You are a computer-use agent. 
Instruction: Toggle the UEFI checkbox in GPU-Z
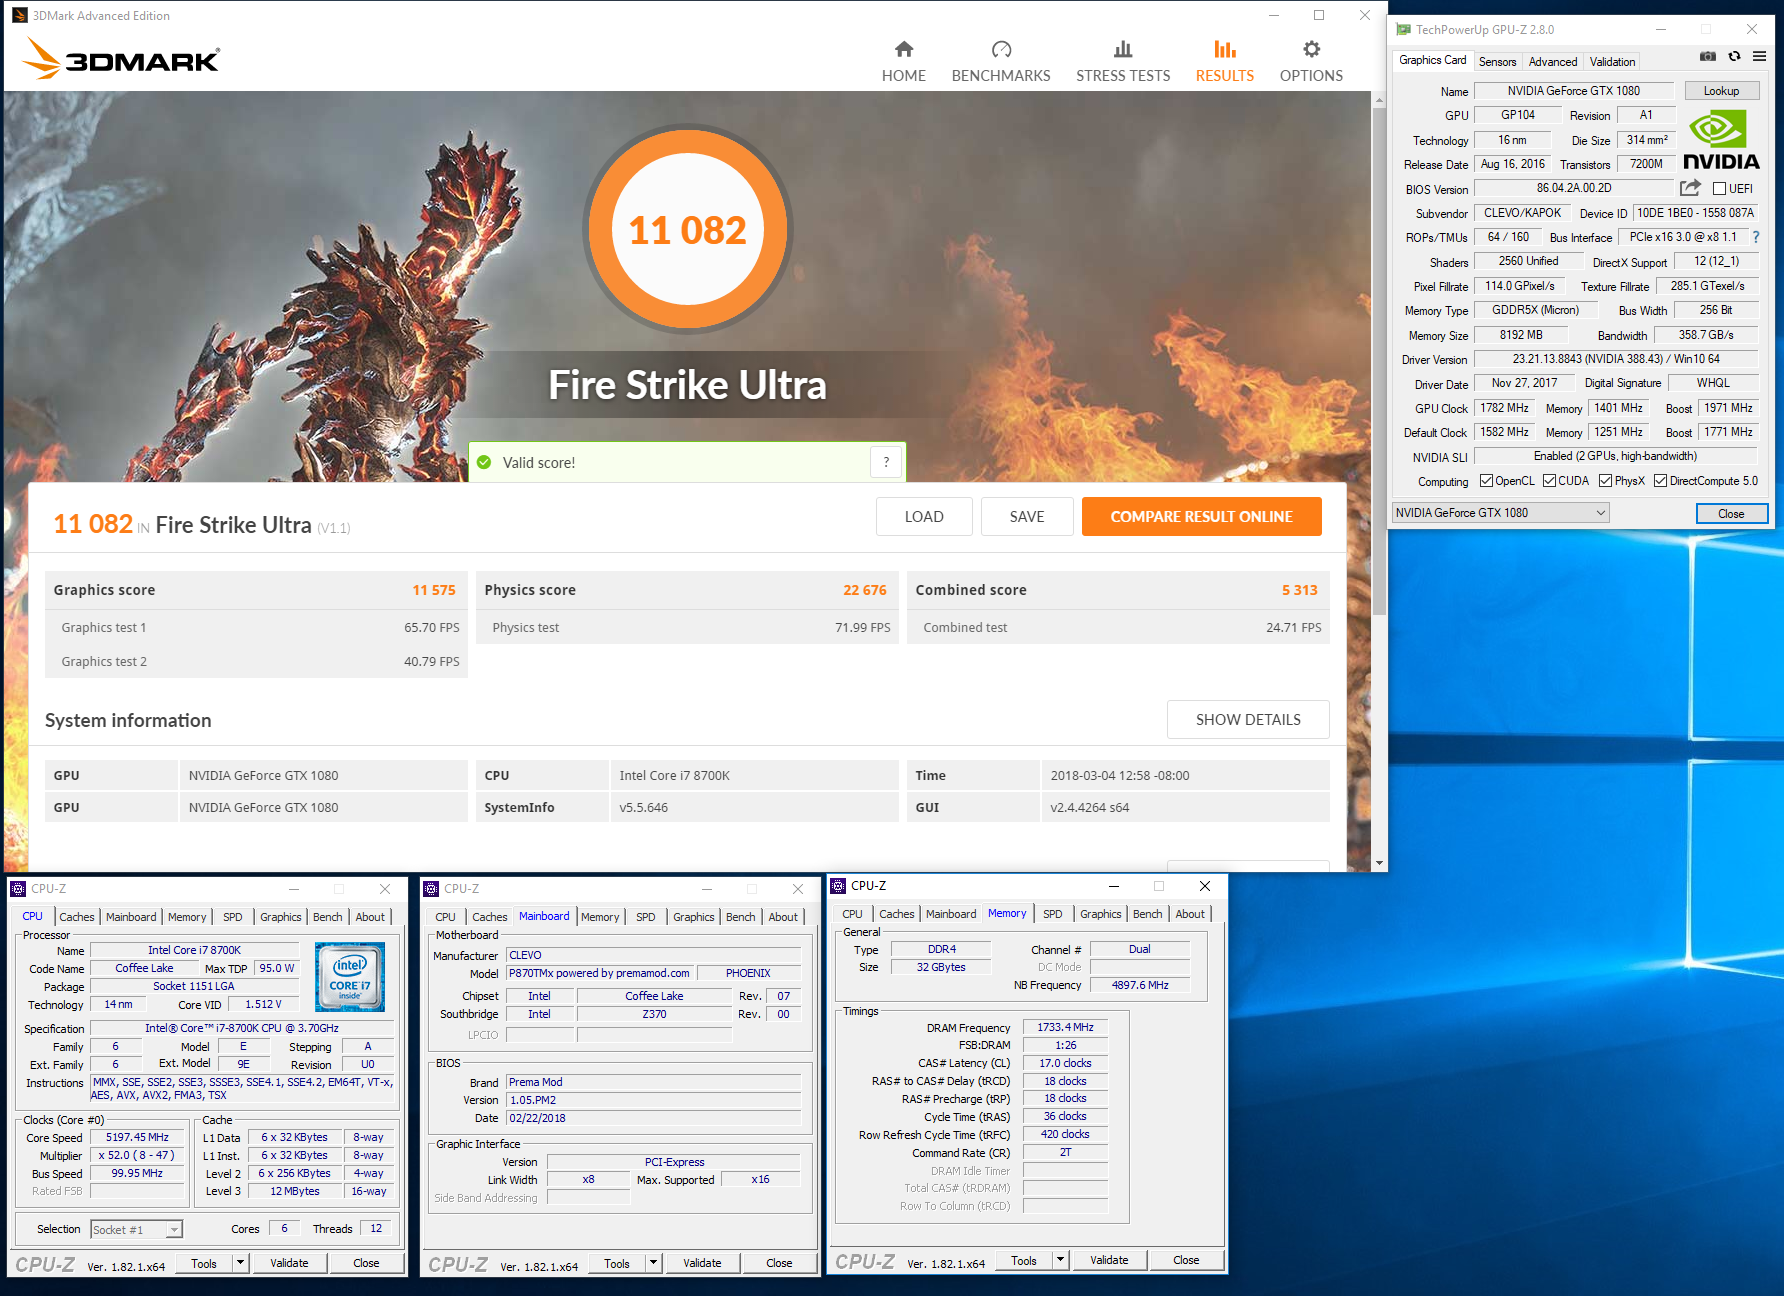tap(1719, 188)
